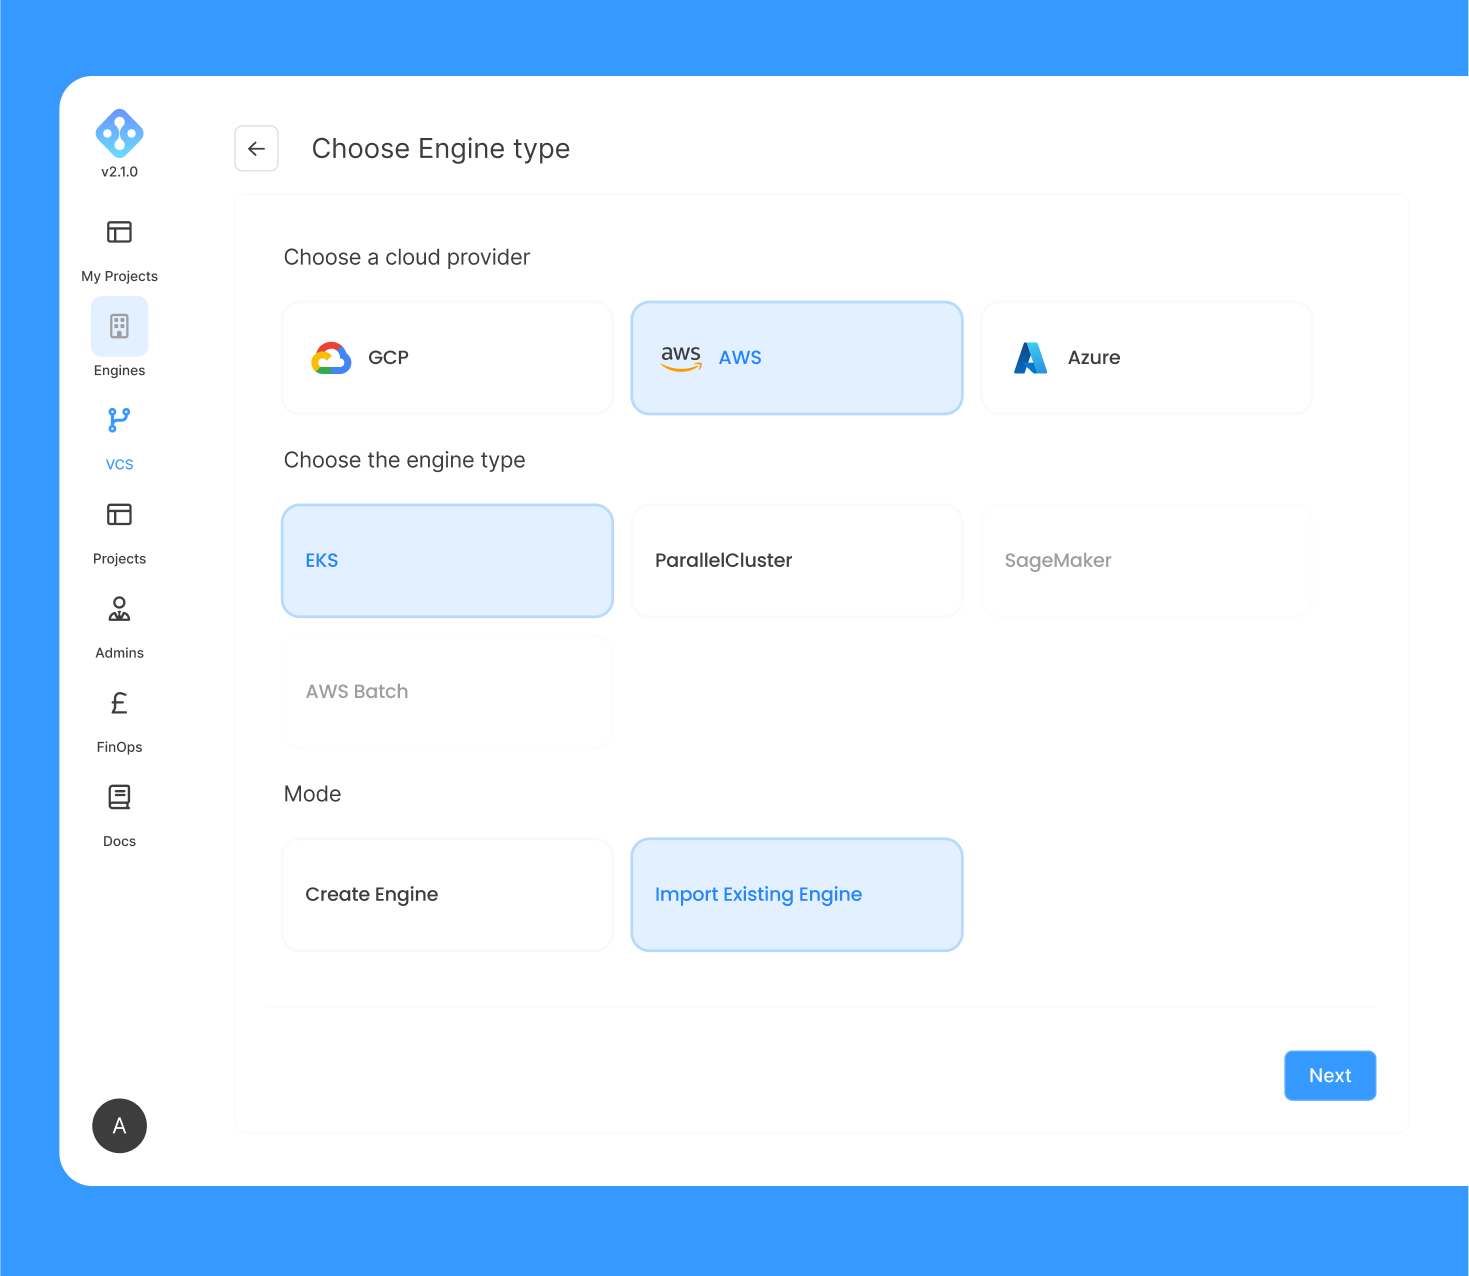Open the VCS branch icon
1469x1276 pixels.
[x=119, y=420]
